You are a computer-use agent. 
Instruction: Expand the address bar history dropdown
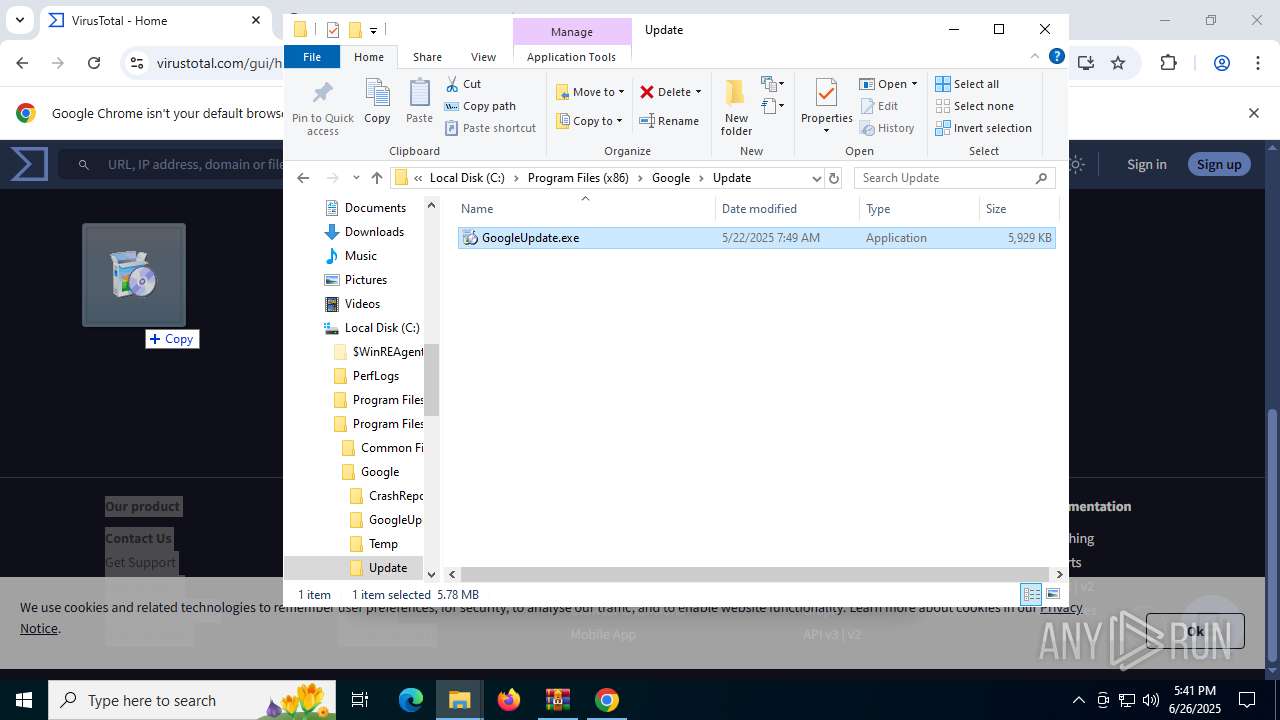816,178
